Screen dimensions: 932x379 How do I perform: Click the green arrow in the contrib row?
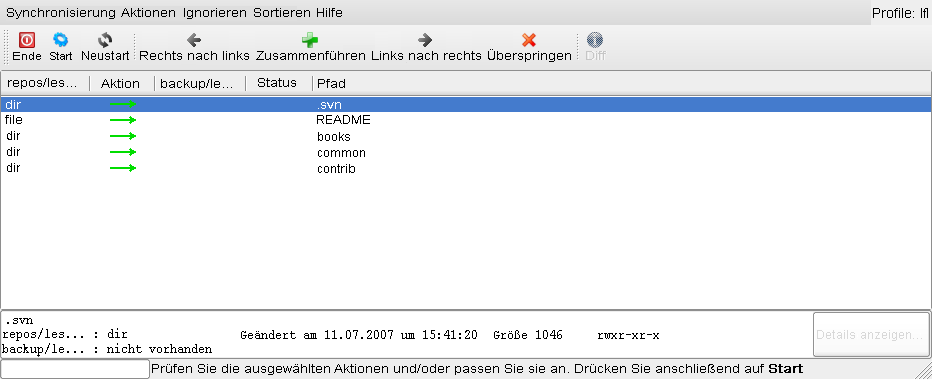click(123, 168)
